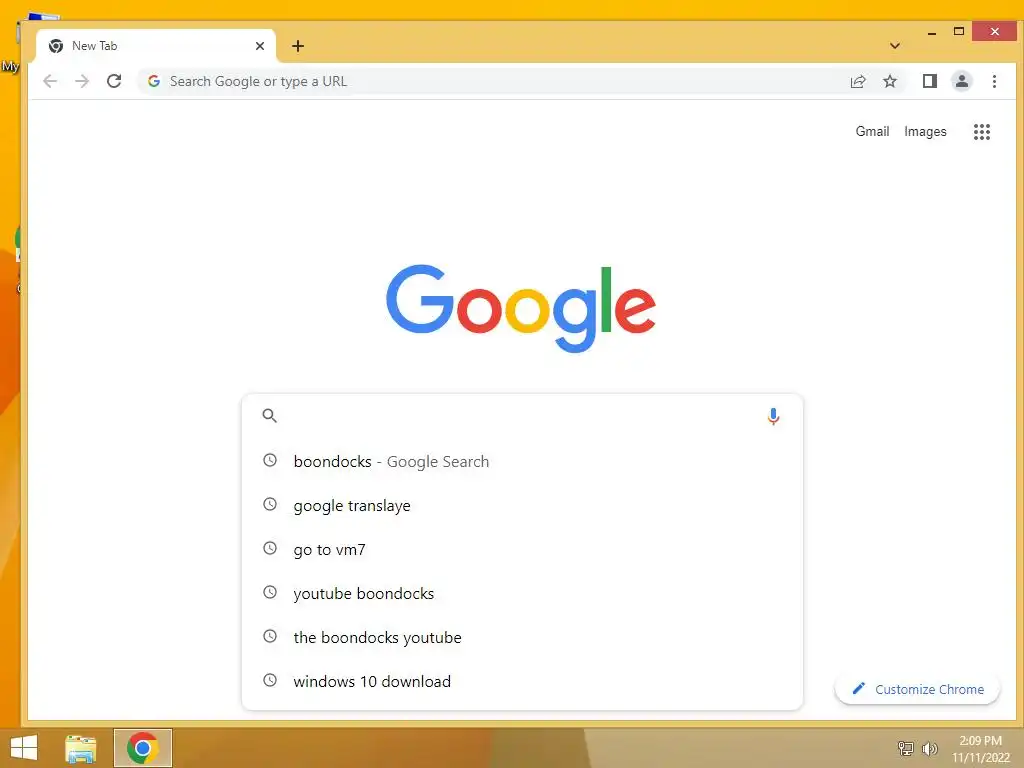The image size is (1024, 768).
Task: Maximize the Chrome window
Action: tap(959, 31)
